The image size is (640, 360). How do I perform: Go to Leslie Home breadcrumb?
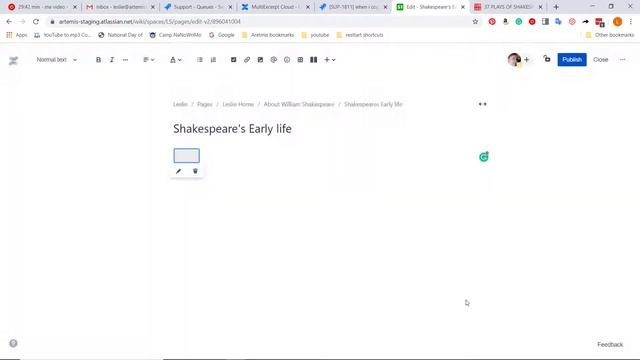[238, 104]
